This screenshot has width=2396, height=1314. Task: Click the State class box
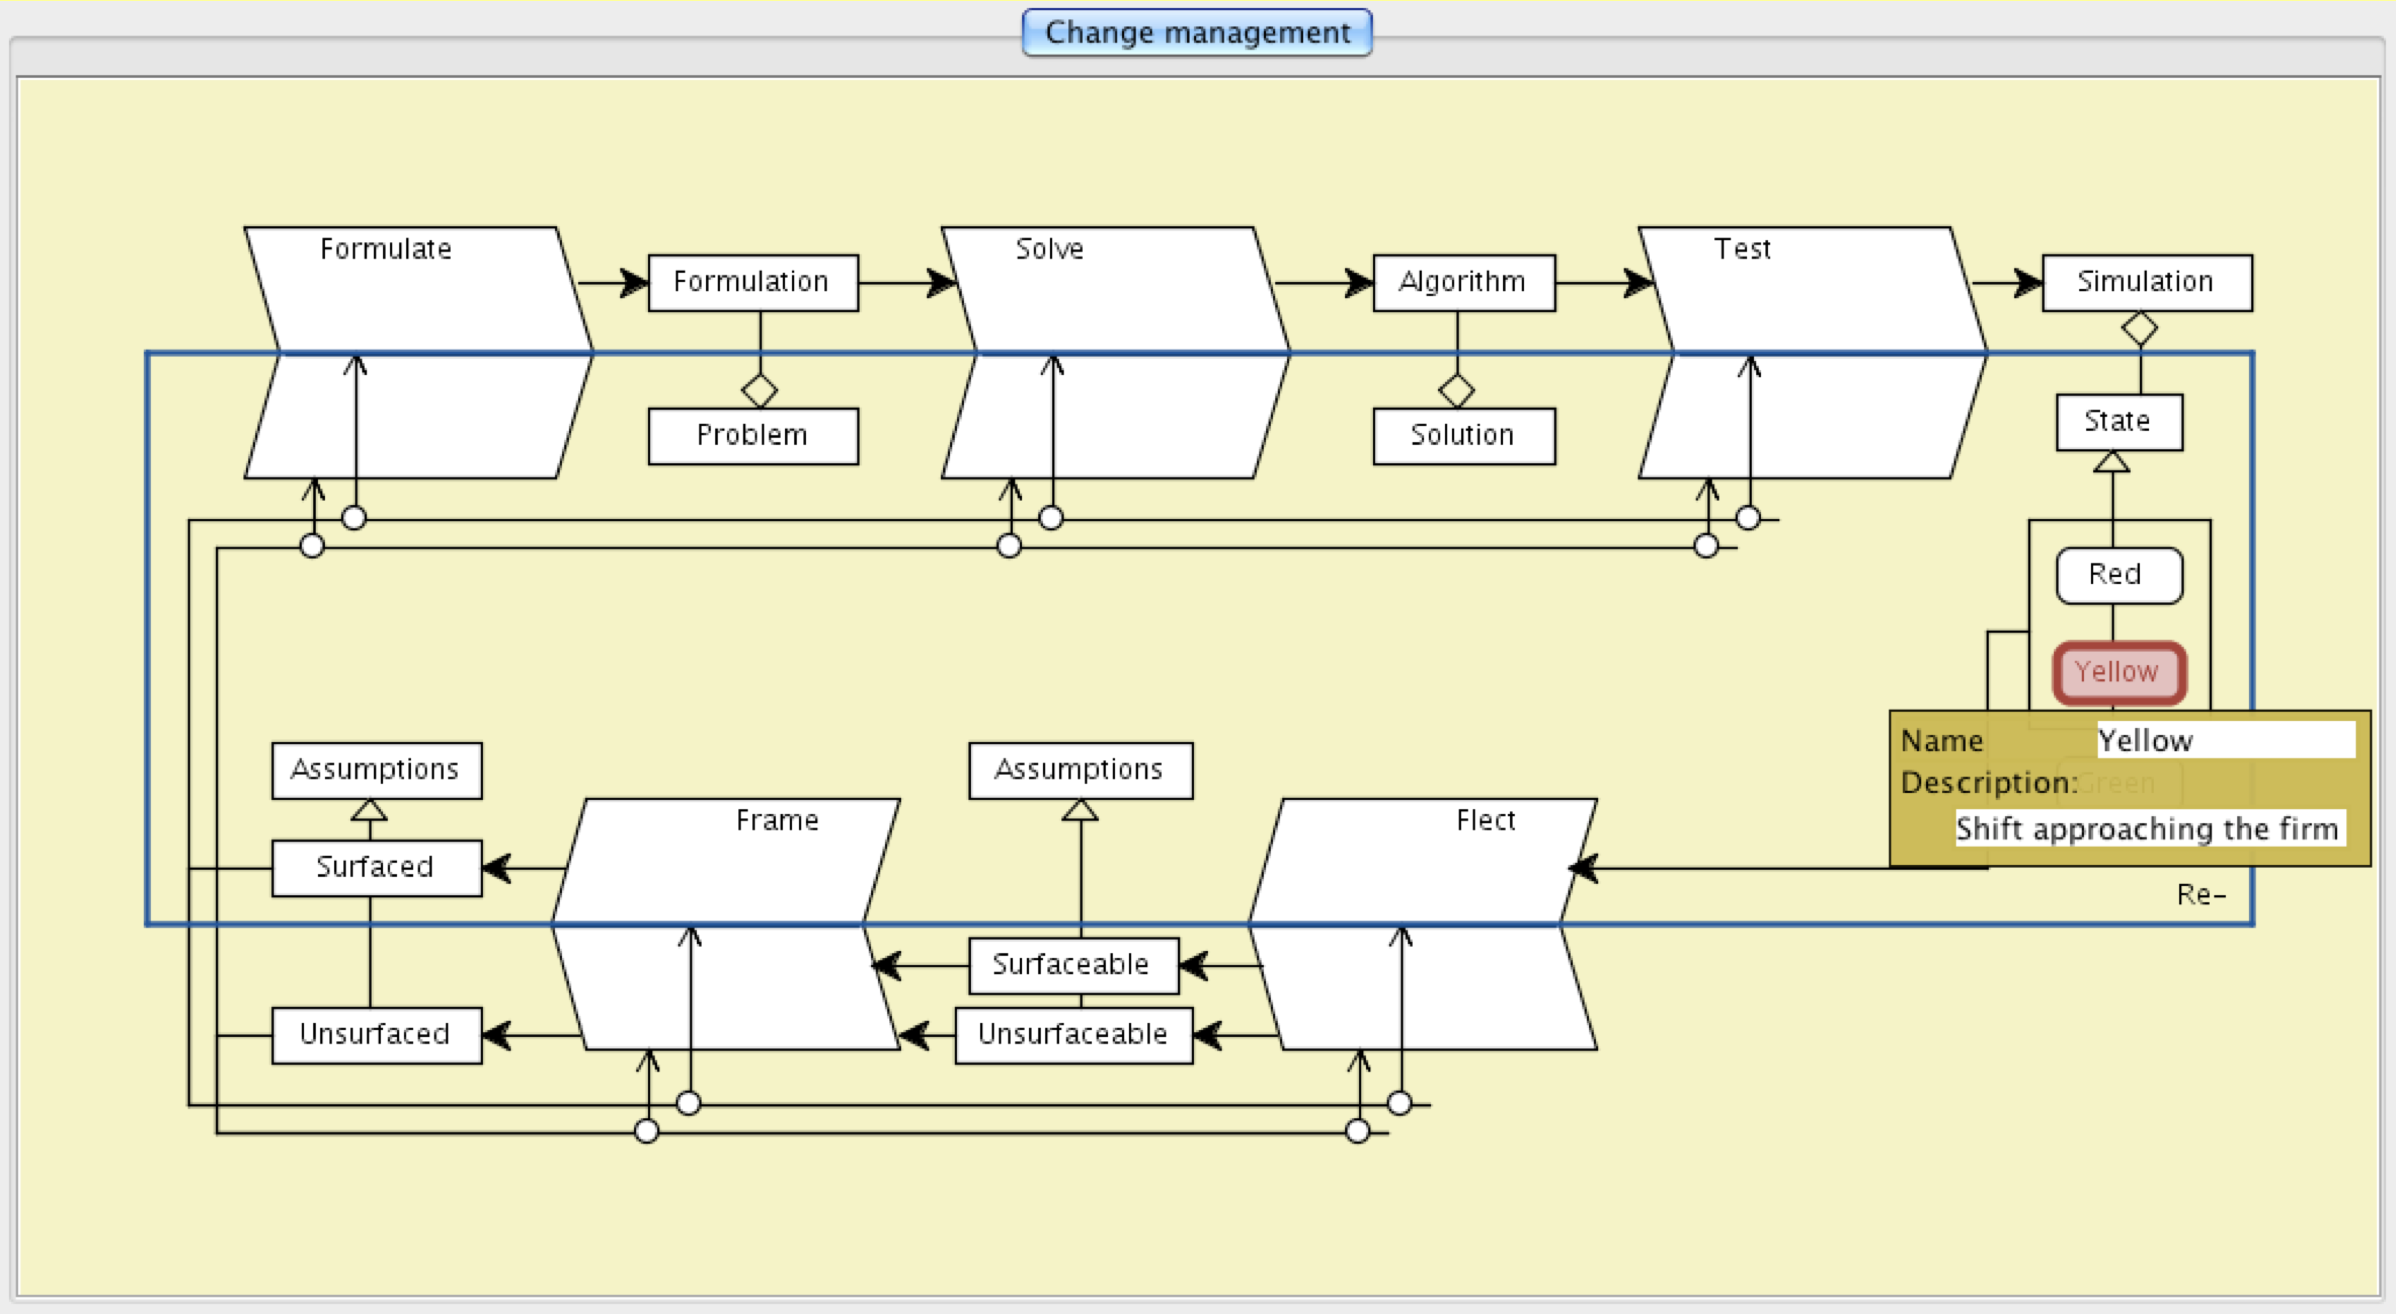coord(2118,422)
